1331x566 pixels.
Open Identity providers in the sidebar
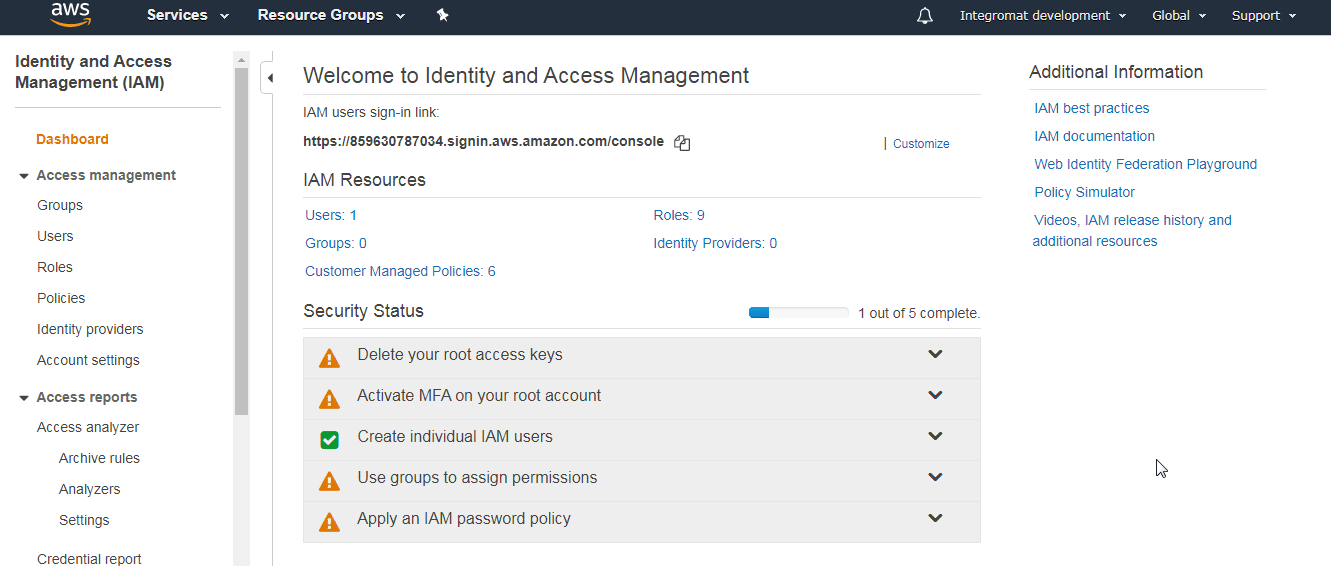click(x=90, y=329)
